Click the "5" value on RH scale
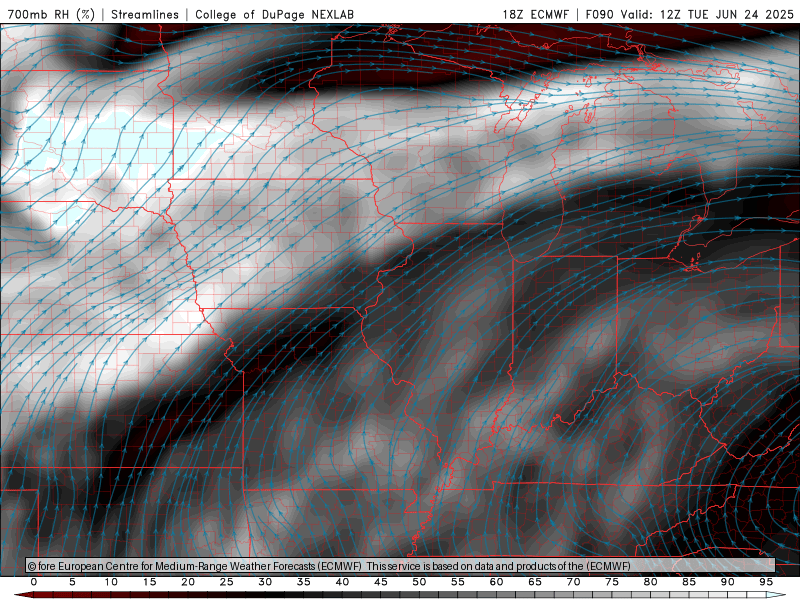The height and width of the screenshot is (600, 800). coord(72,582)
